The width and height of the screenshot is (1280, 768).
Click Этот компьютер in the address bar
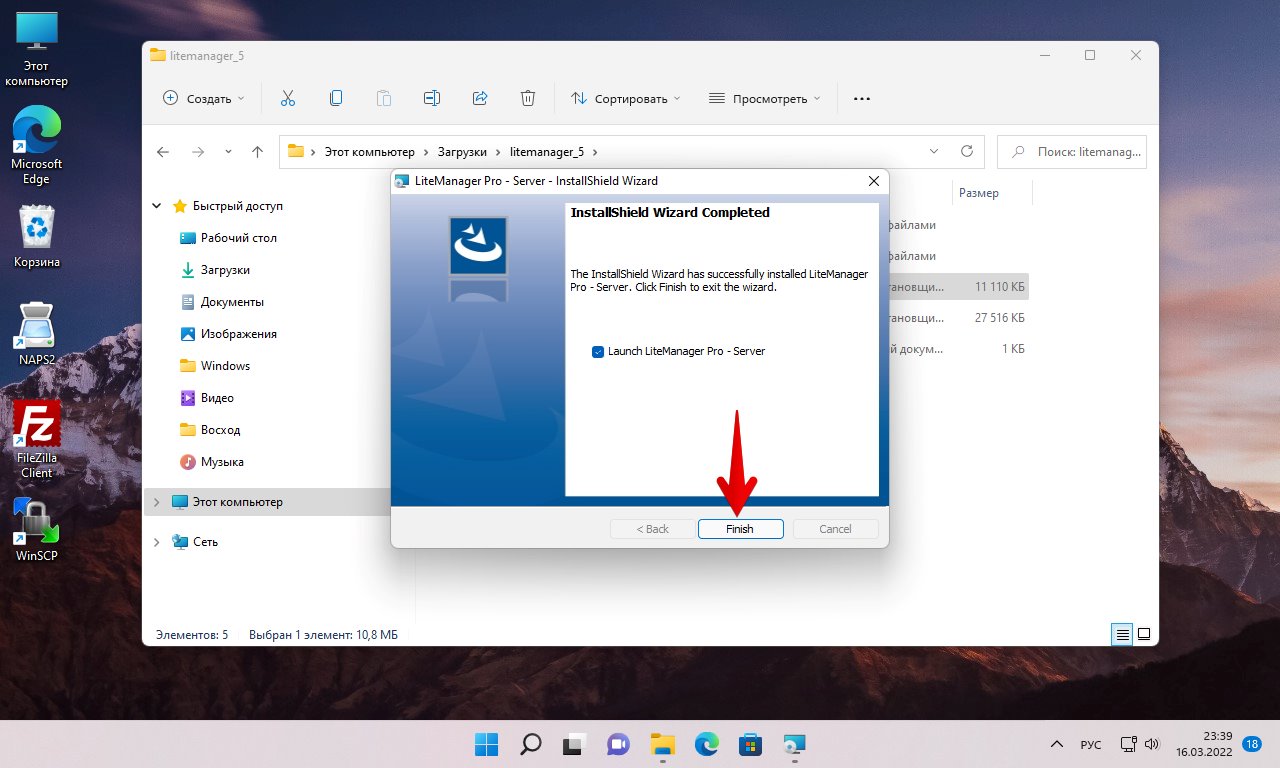click(369, 152)
